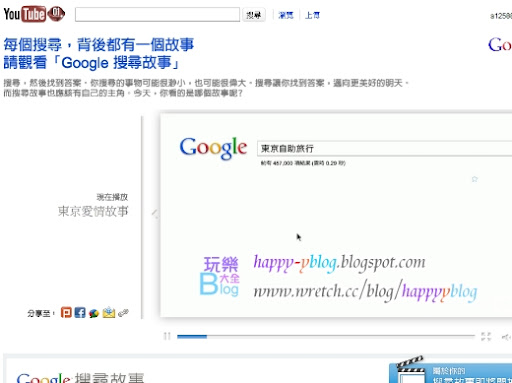Share by email envelope icon
512x383 pixels.
pyautogui.click(x=109, y=313)
